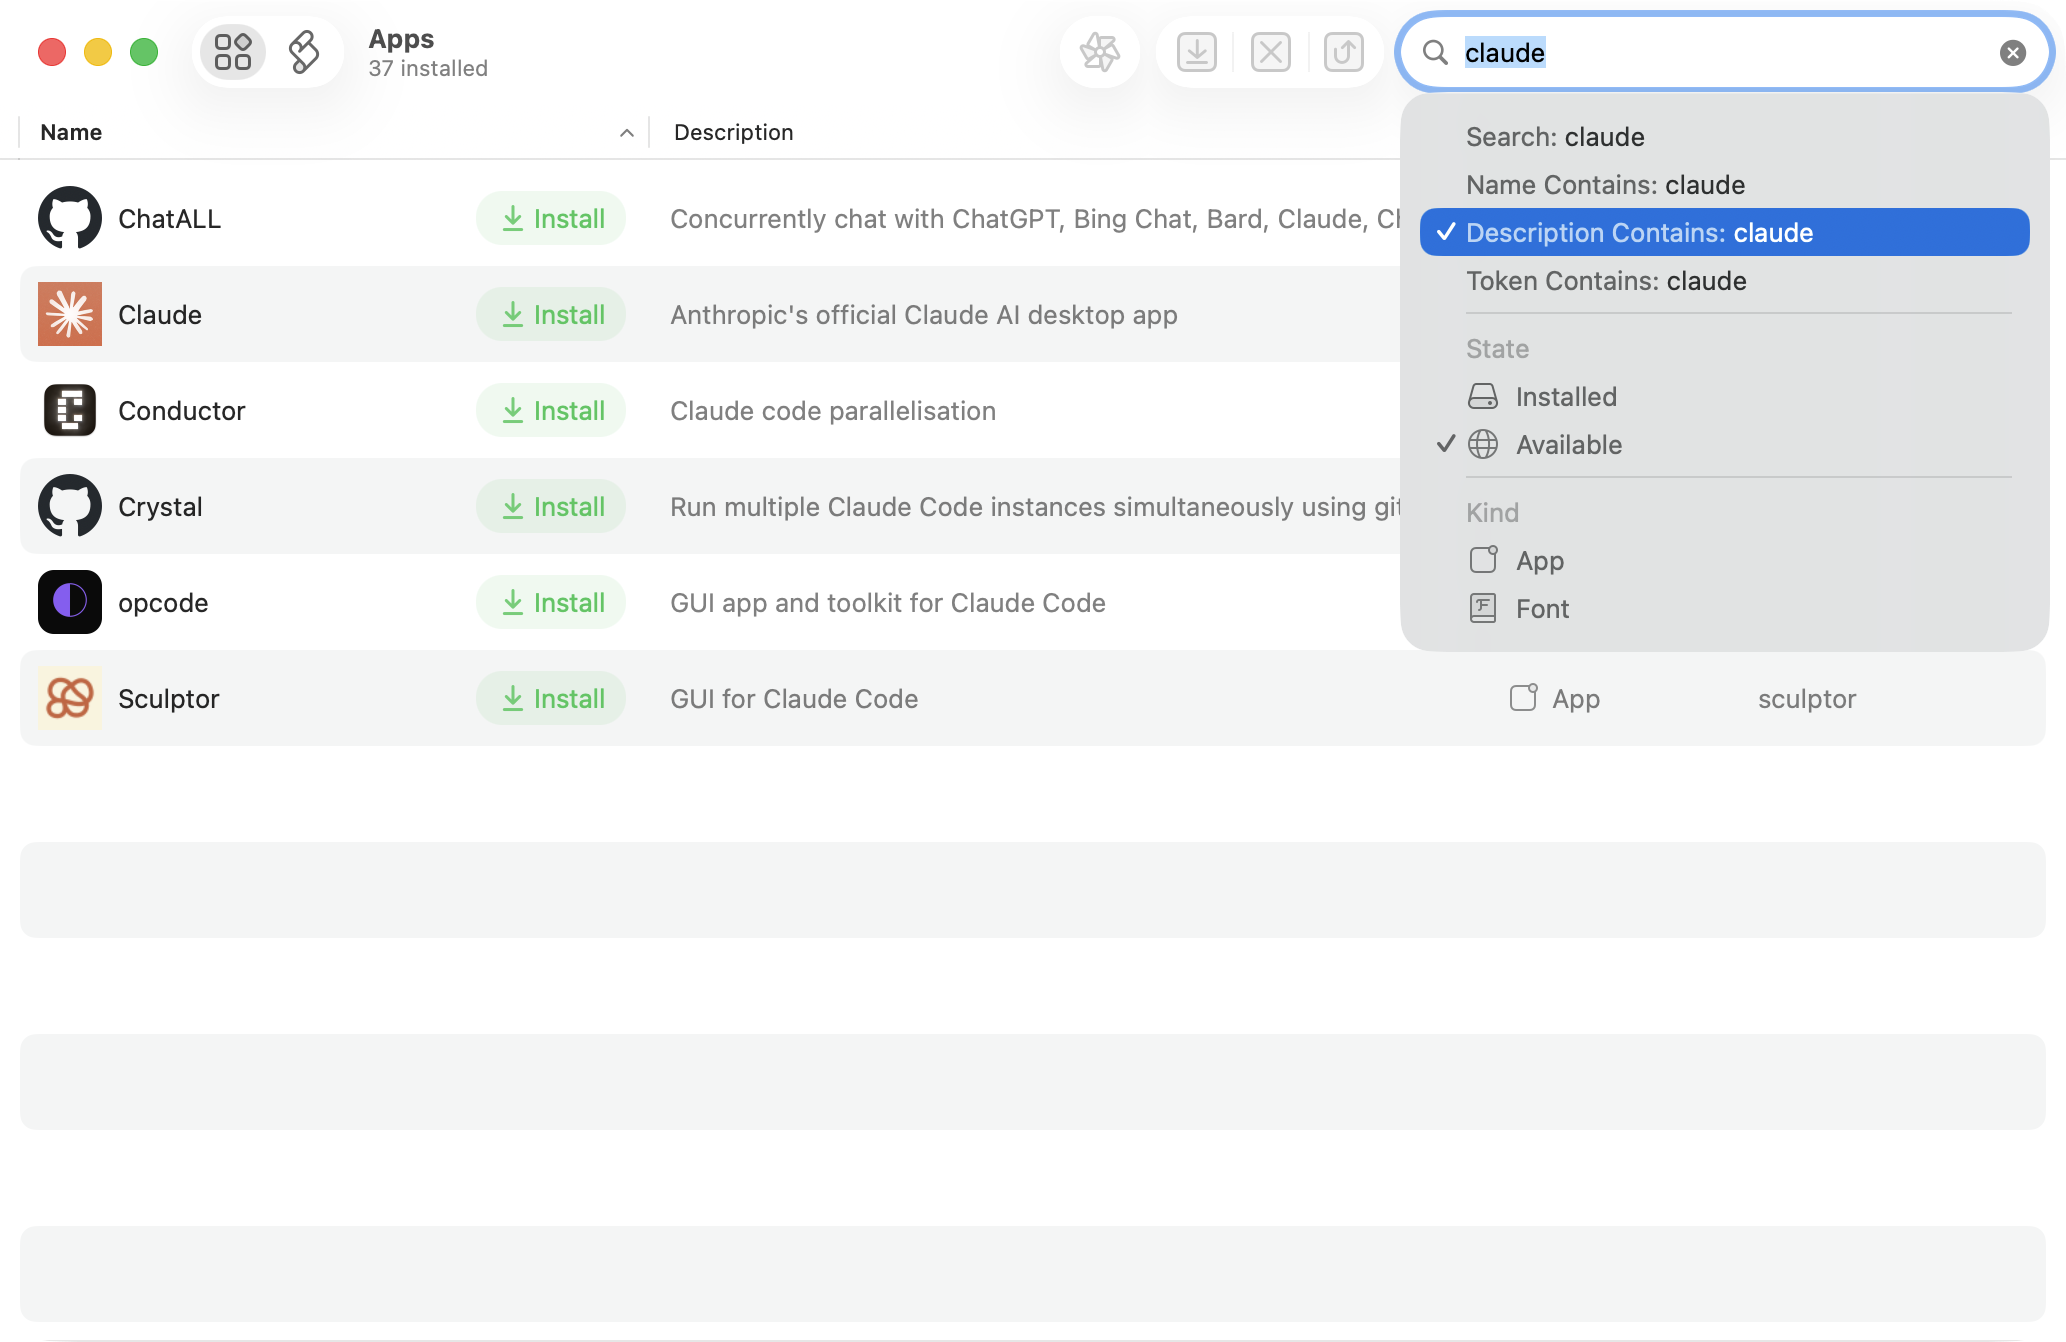Click the pinwheel toolbar icon
Screen dimensions: 2066x1342
coord(1099,52)
